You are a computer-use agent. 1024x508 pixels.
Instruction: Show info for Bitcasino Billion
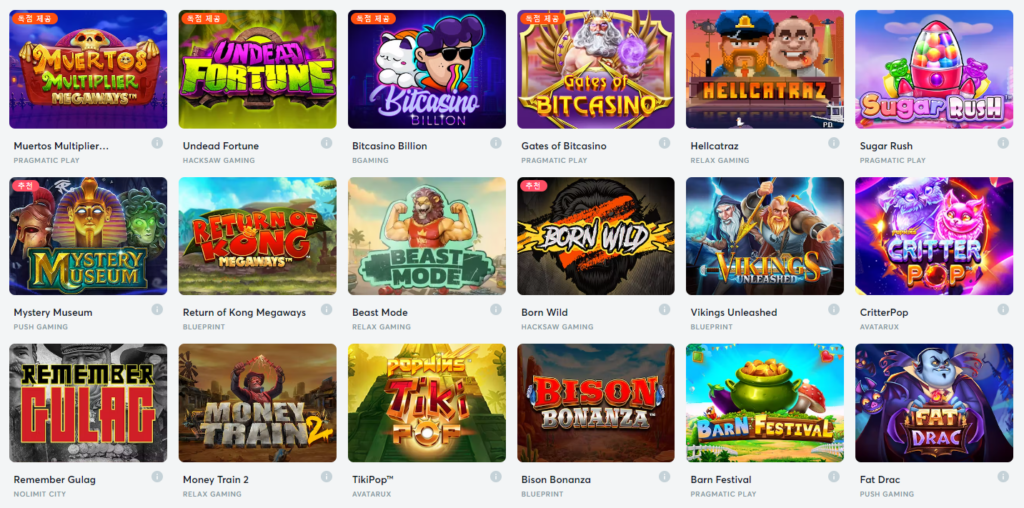click(496, 143)
